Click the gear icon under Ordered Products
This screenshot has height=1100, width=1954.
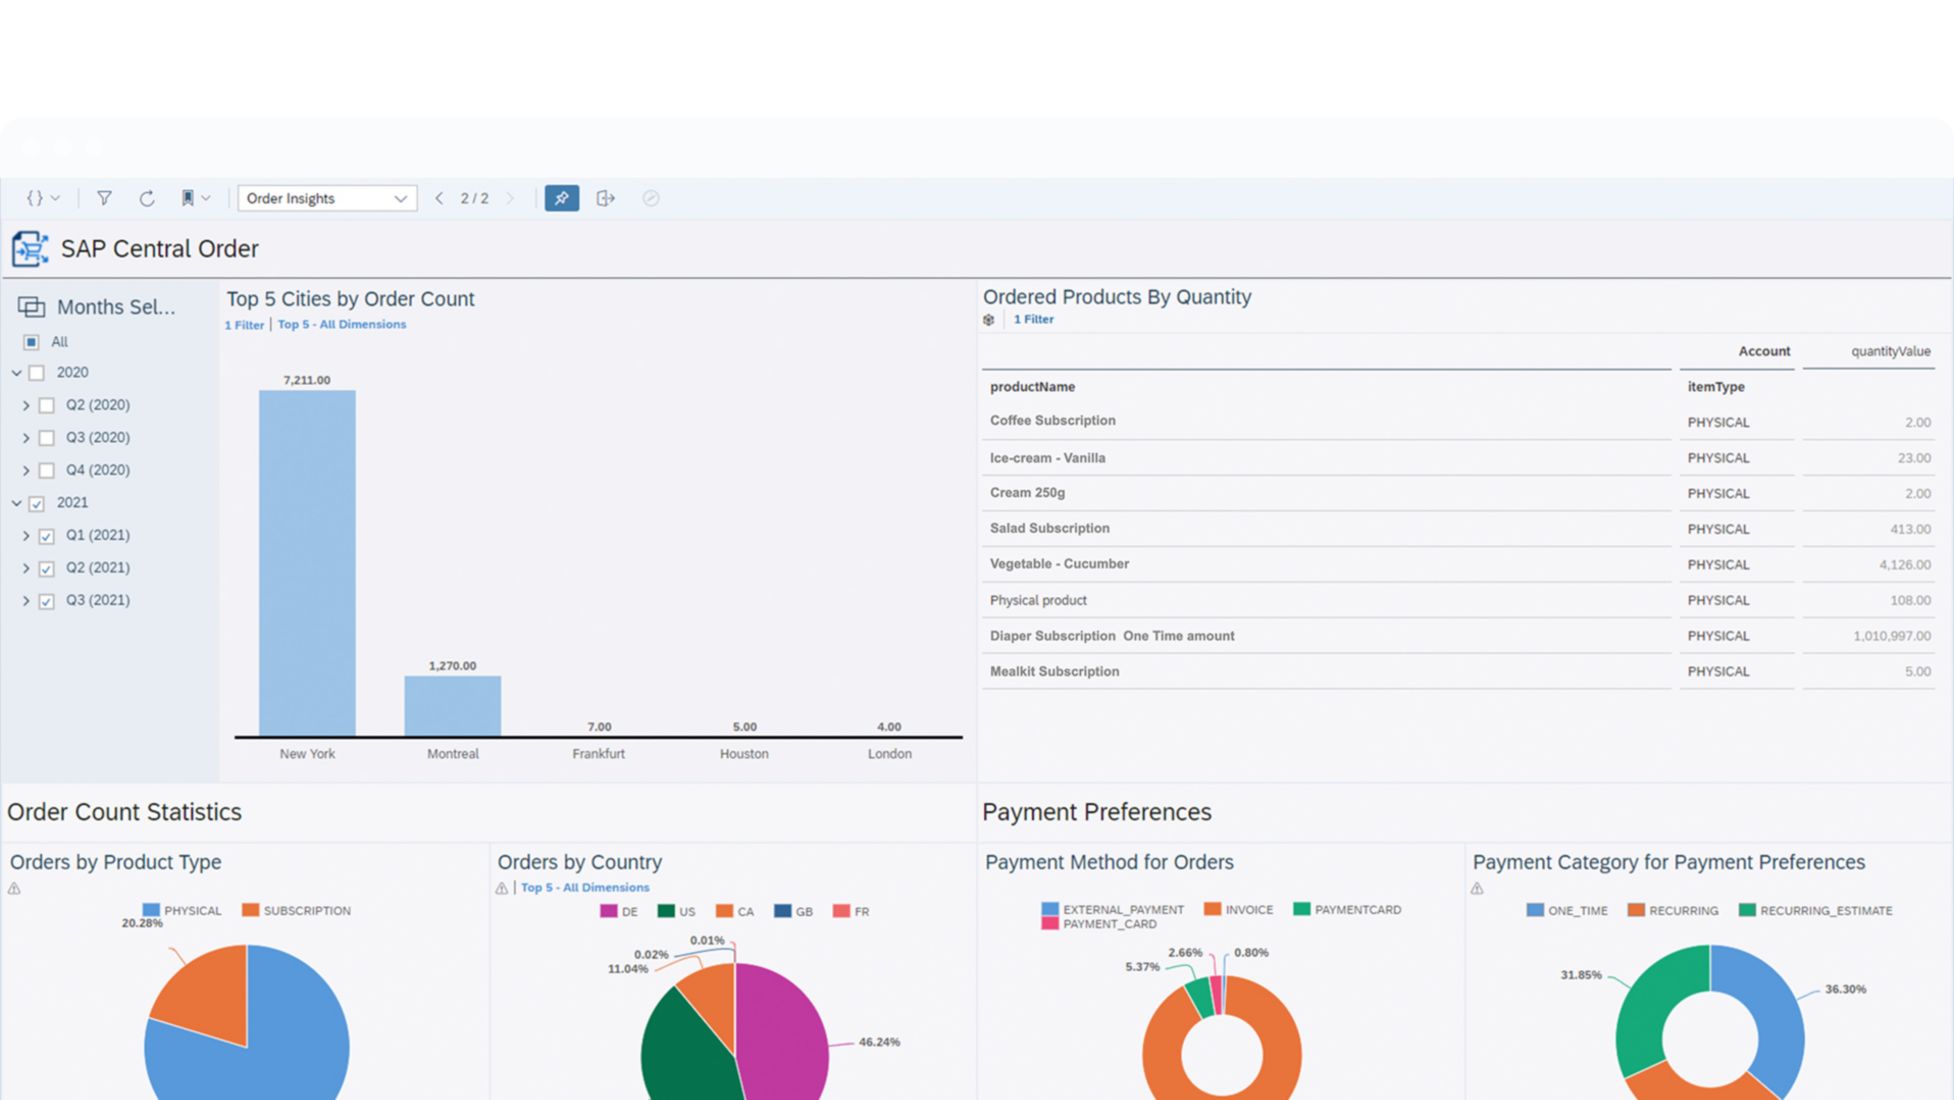[989, 320]
